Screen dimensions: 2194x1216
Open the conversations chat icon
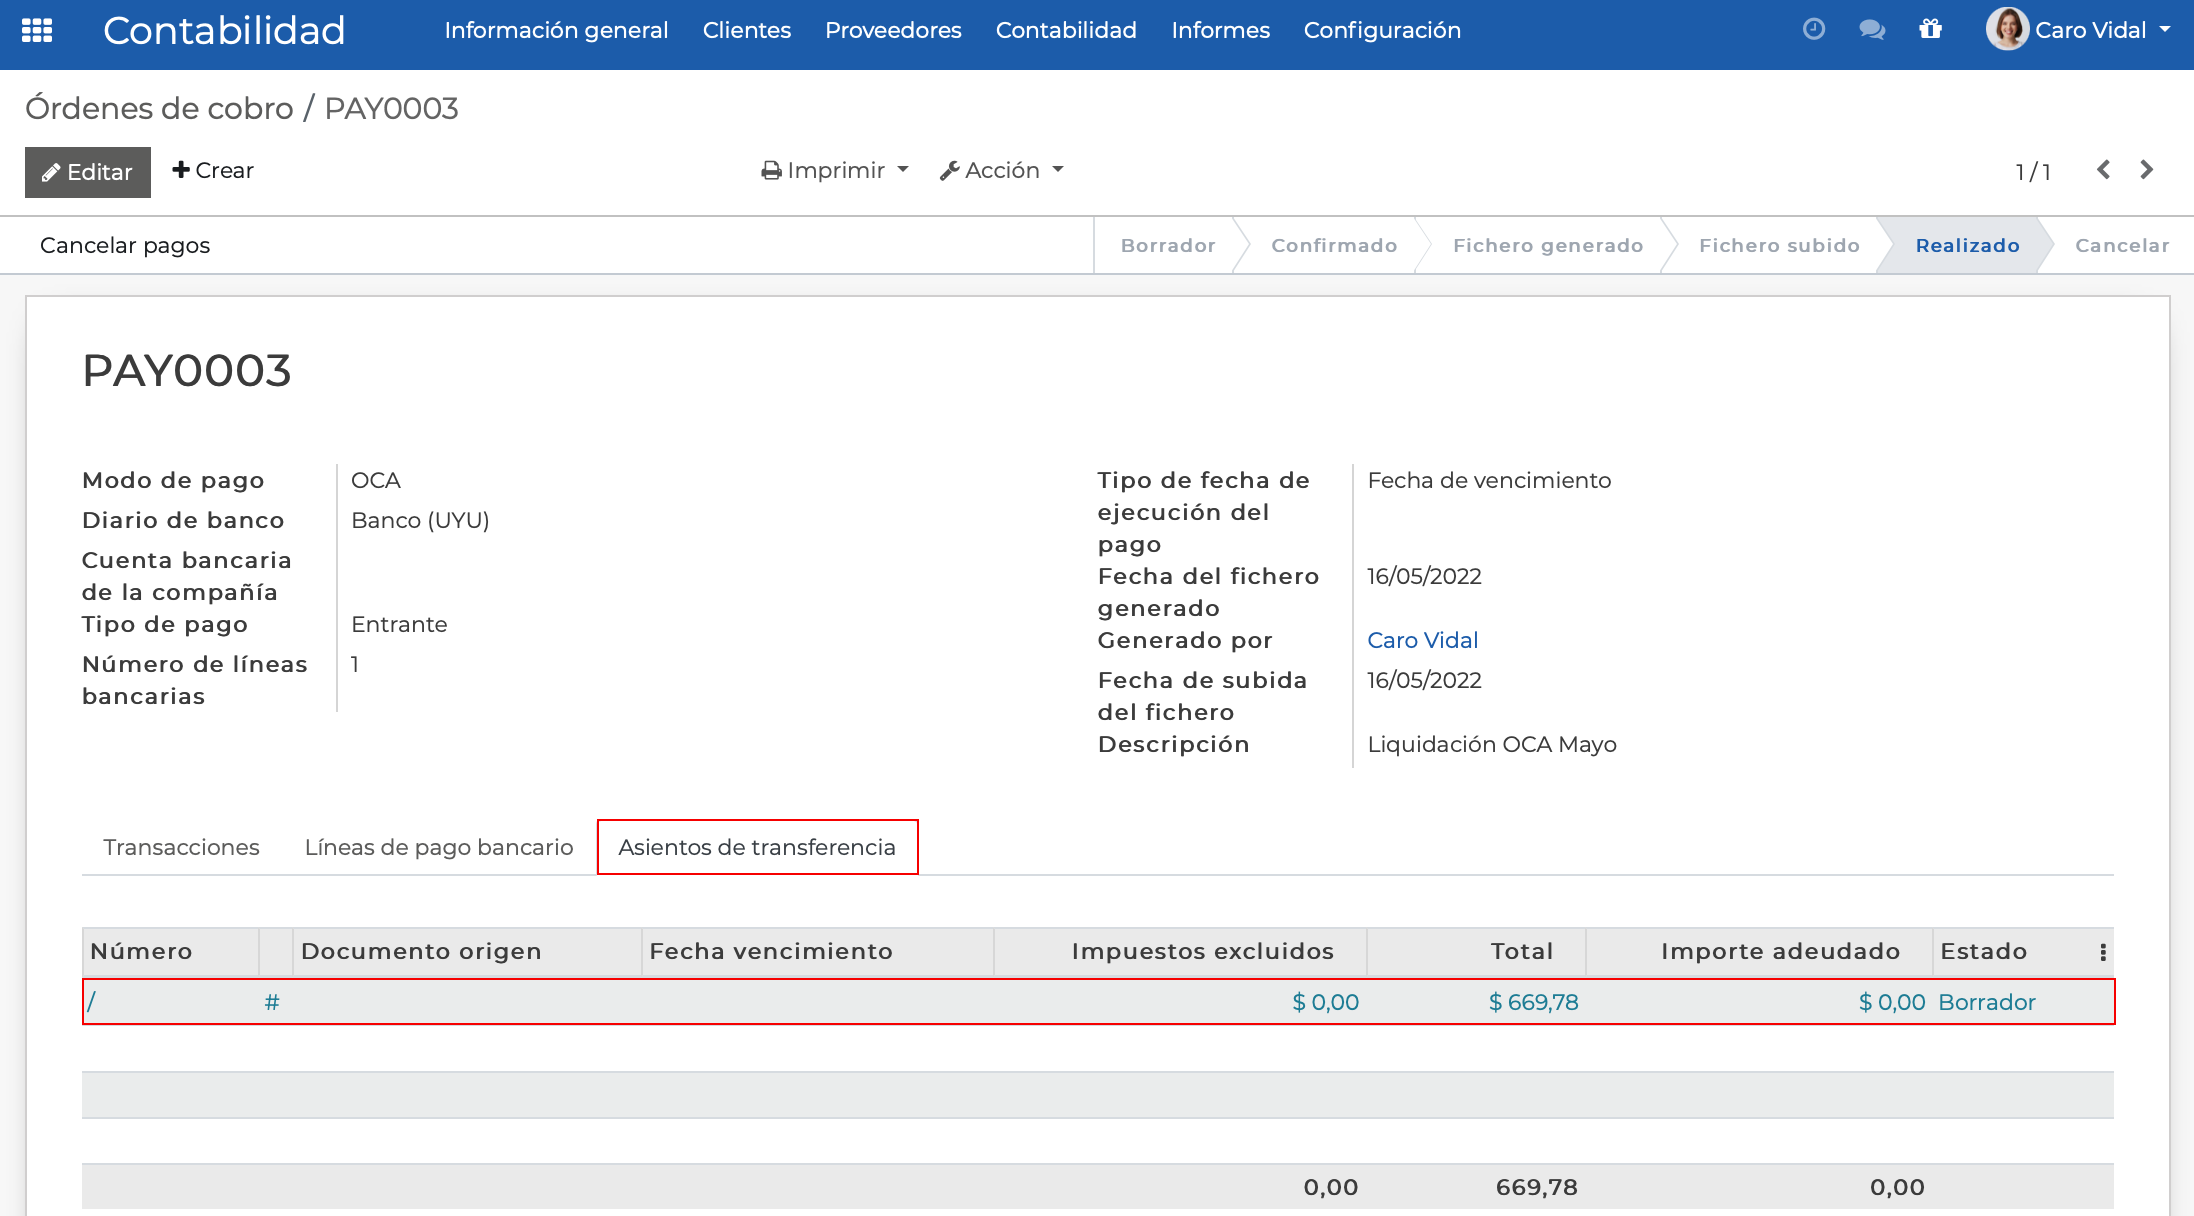click(1872, 30)
